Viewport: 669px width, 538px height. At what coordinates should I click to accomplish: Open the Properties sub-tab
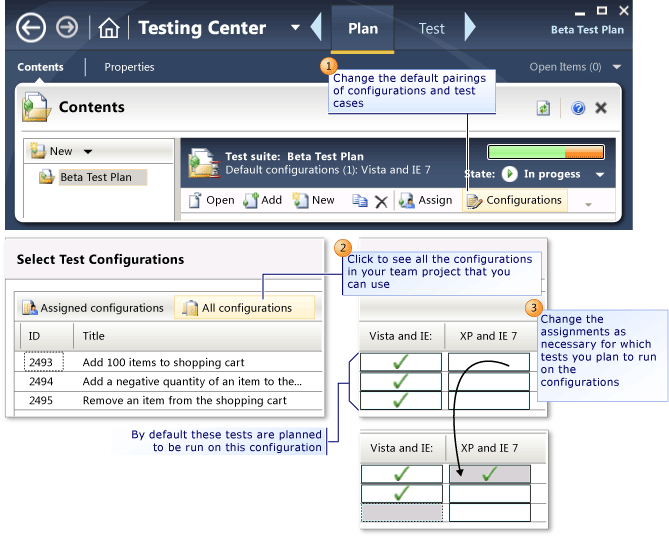[x=129, y=67]
